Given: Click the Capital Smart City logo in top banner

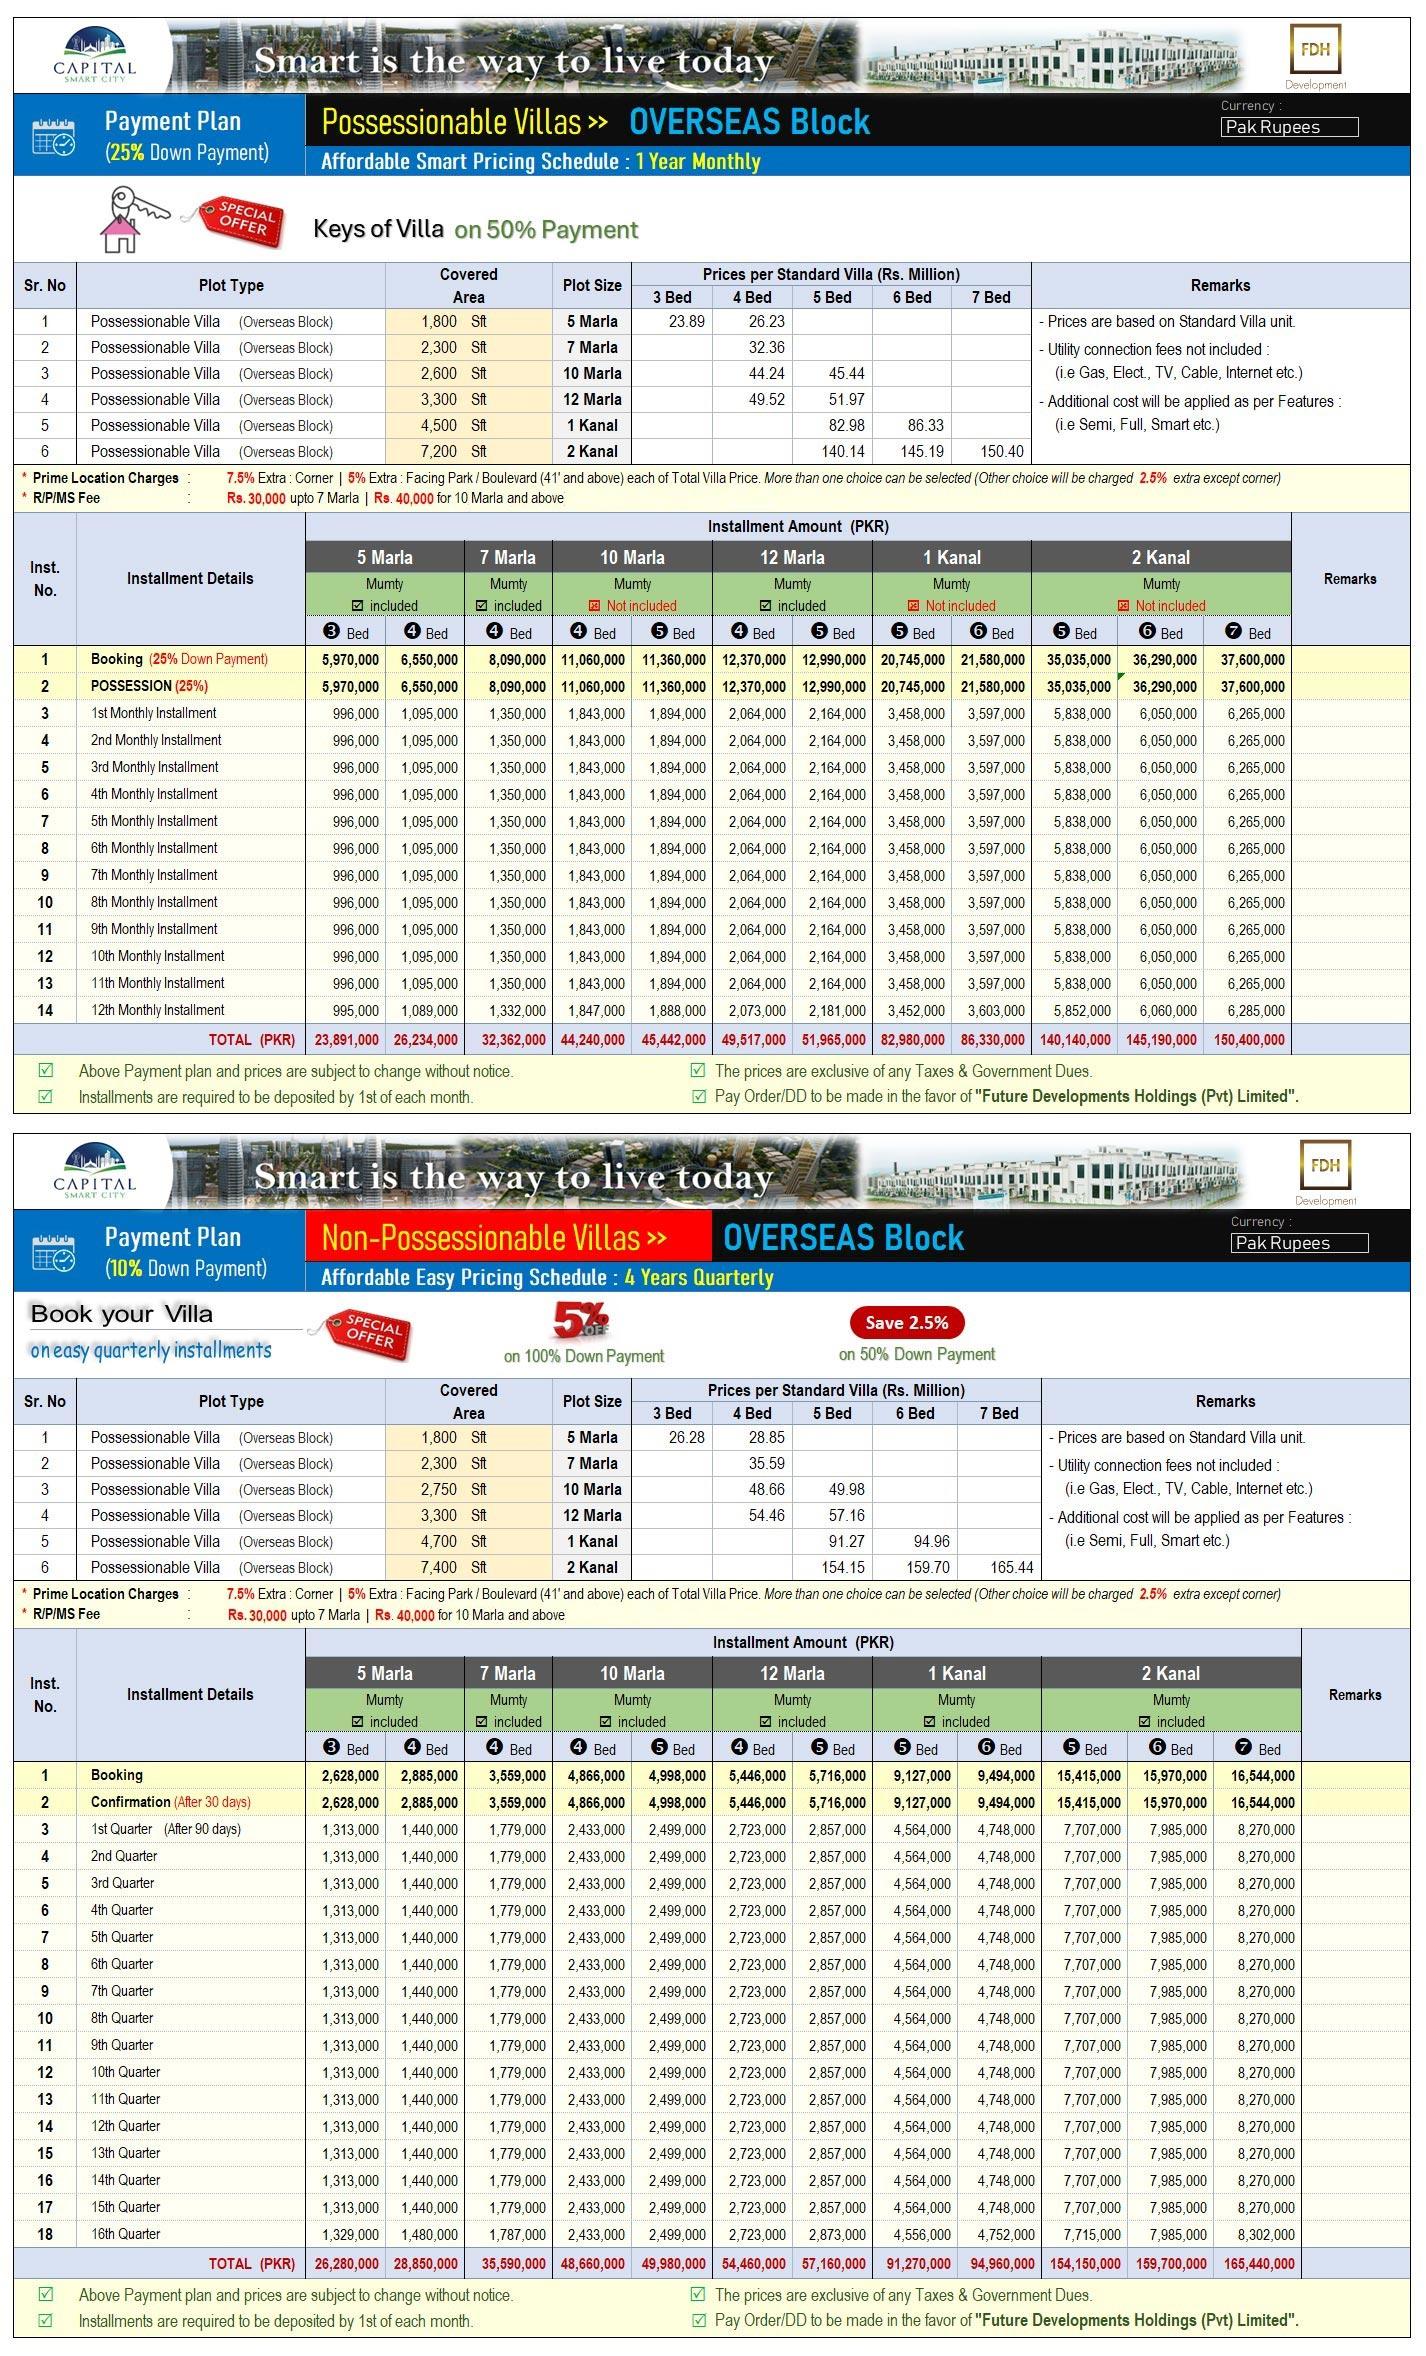Looking at the screenshot, I should point(94,56).
